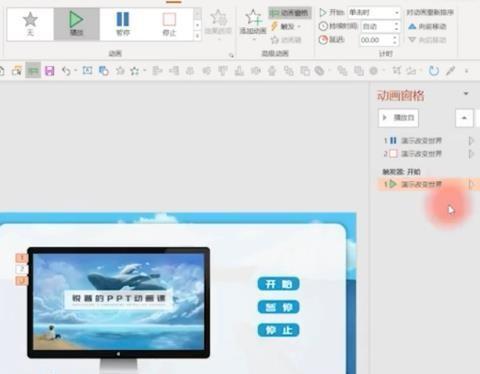Viewport: 480px width, 374px height.
Task: Click the blue 开始 button on slide
Action: click(278, 284)
